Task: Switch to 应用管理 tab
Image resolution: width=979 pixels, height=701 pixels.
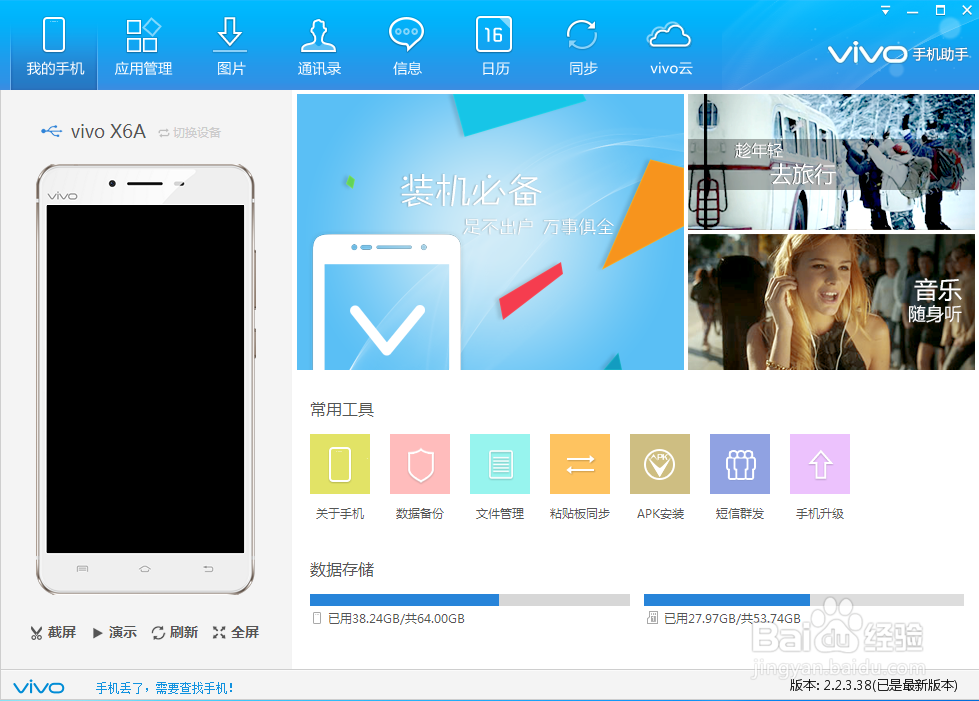Action: tap(143, 47)
